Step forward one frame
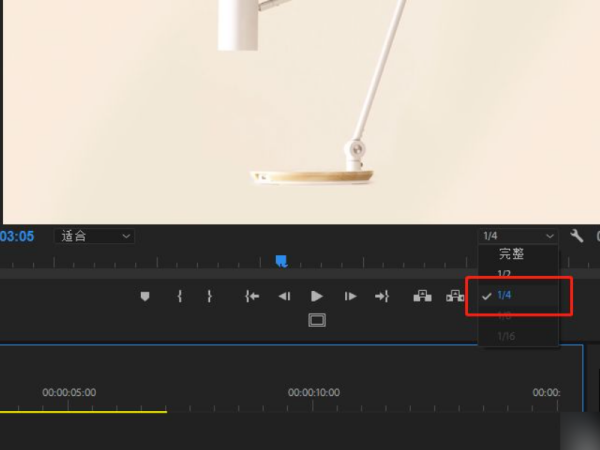The width and height of the screenshot is (600, 450). [350, 296]
